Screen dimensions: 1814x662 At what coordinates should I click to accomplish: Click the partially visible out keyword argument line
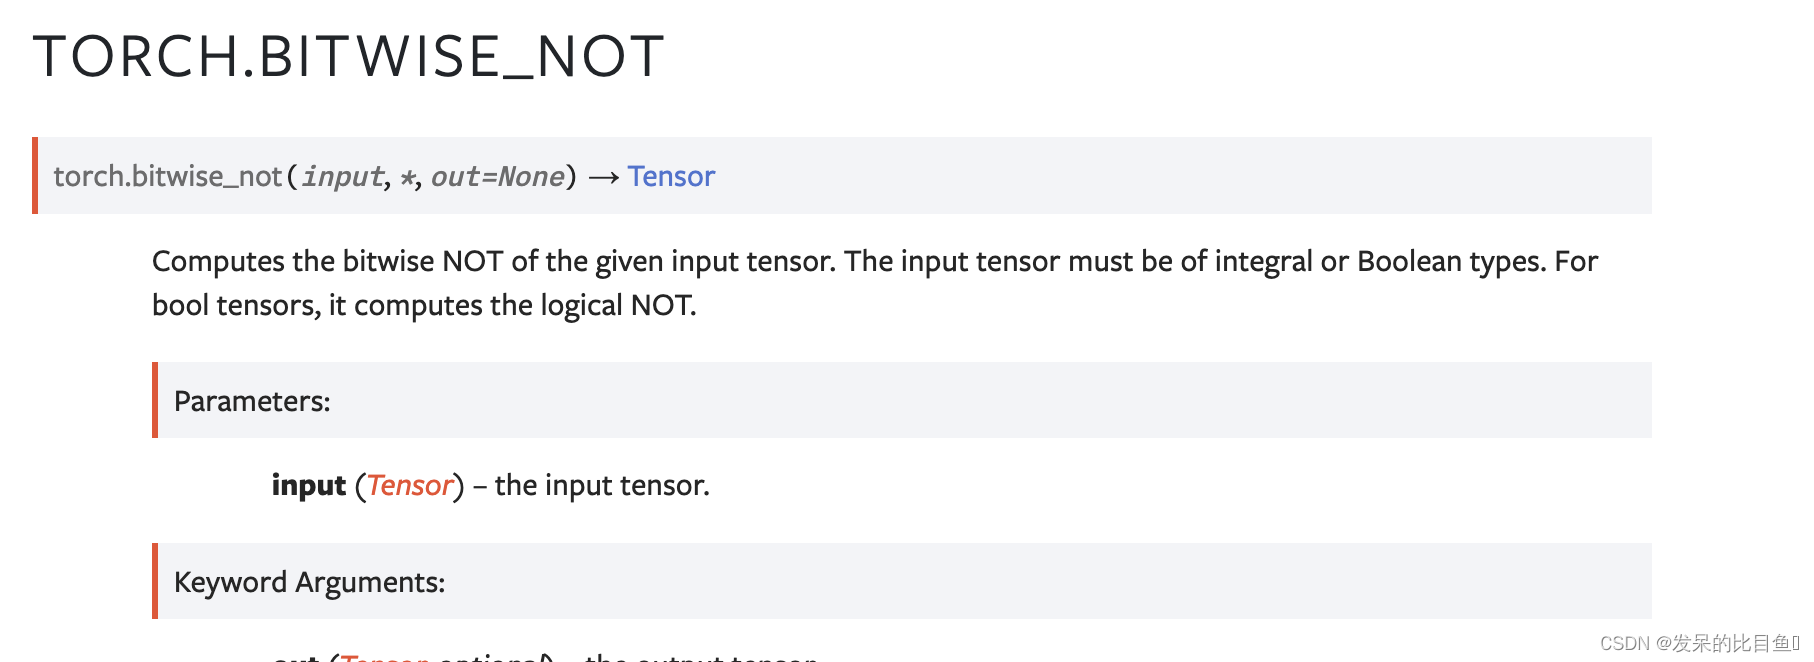(545, 656)
